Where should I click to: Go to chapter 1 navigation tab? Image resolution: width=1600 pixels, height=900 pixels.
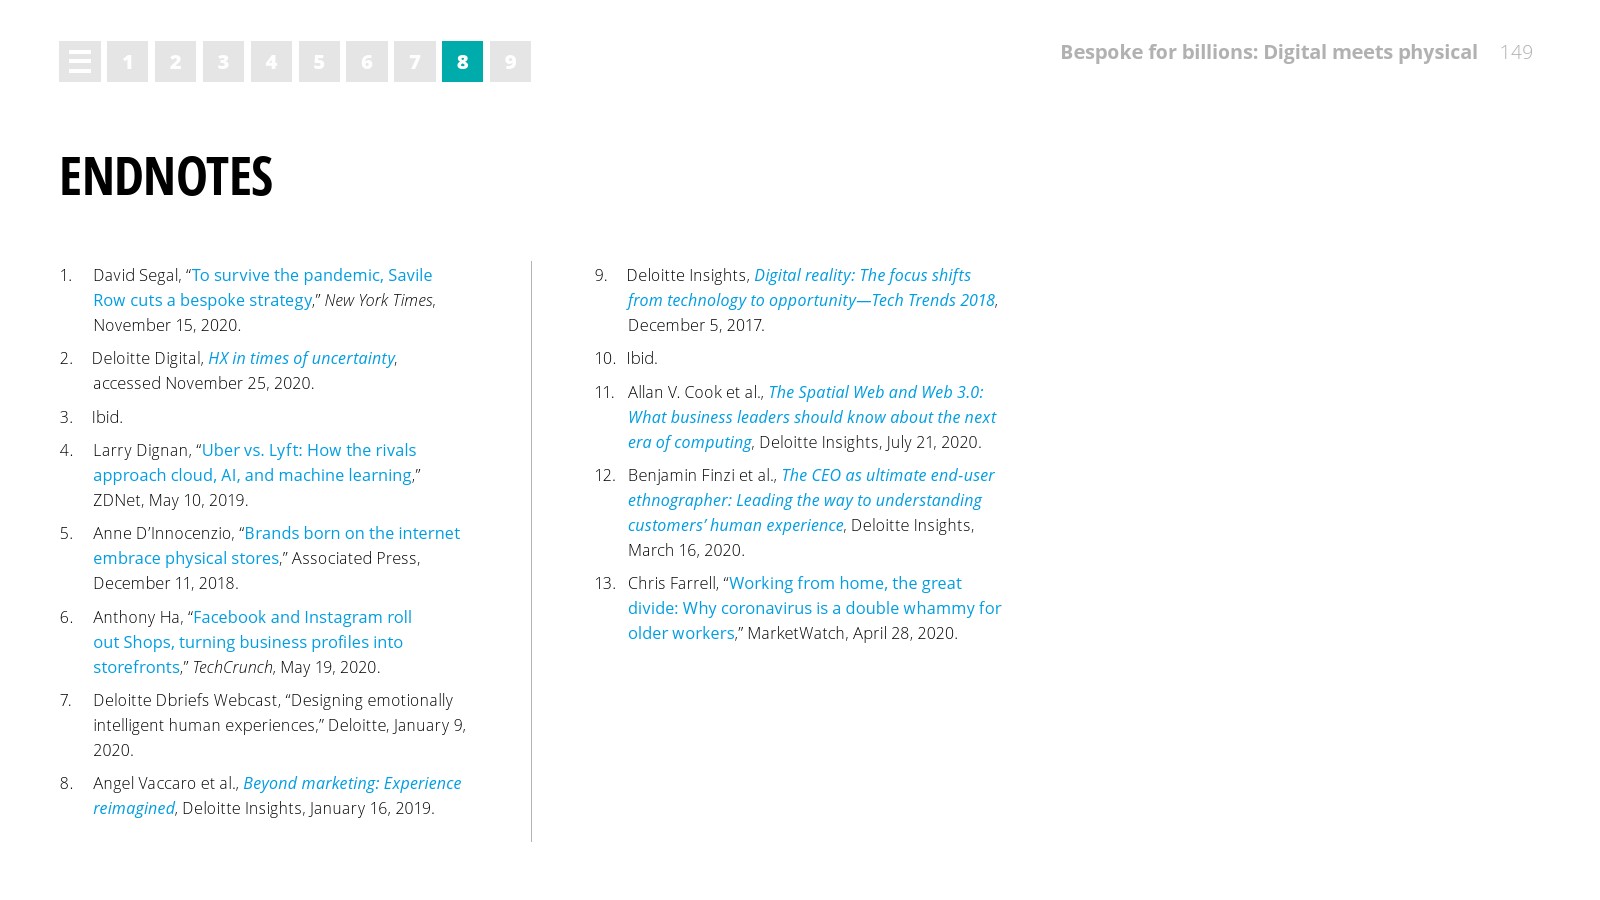tap(127, 62)
